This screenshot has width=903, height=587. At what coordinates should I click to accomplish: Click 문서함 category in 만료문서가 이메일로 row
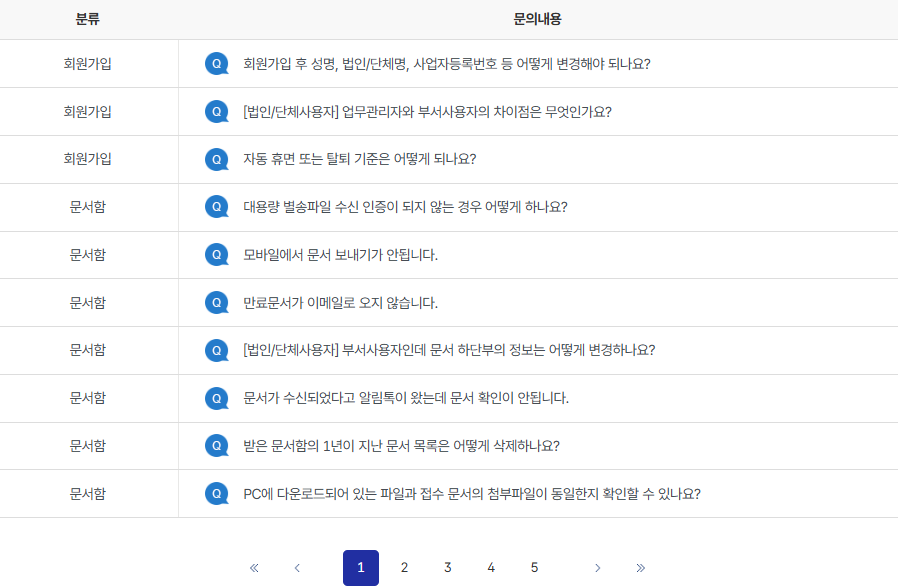(x=88, y=303)
